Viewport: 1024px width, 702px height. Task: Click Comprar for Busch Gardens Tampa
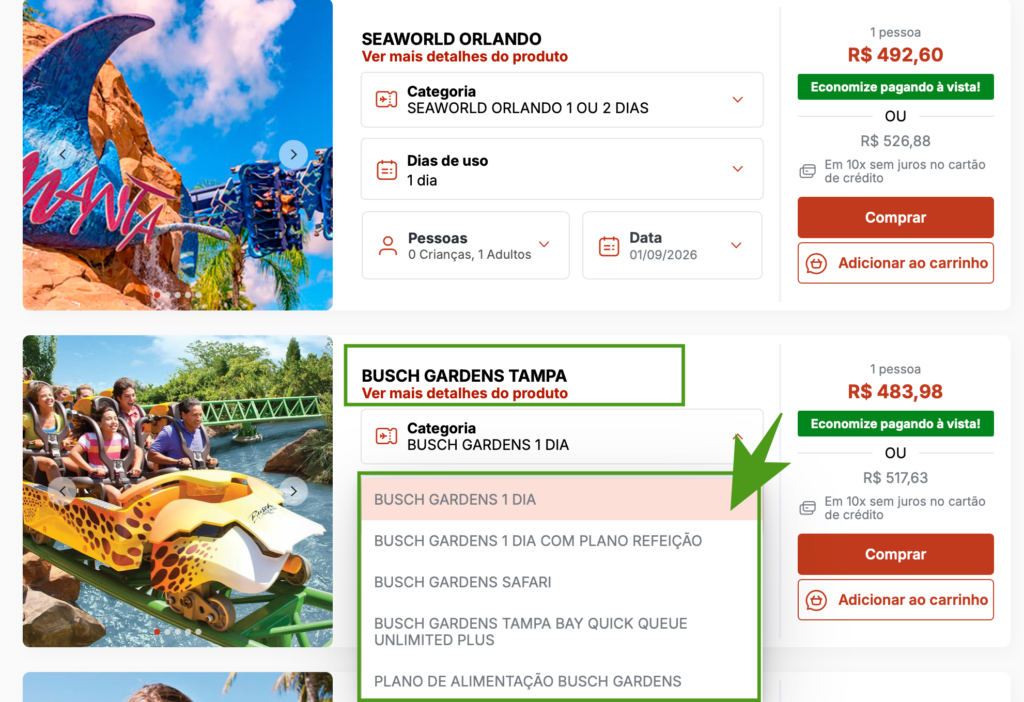(x=895, y=554)
